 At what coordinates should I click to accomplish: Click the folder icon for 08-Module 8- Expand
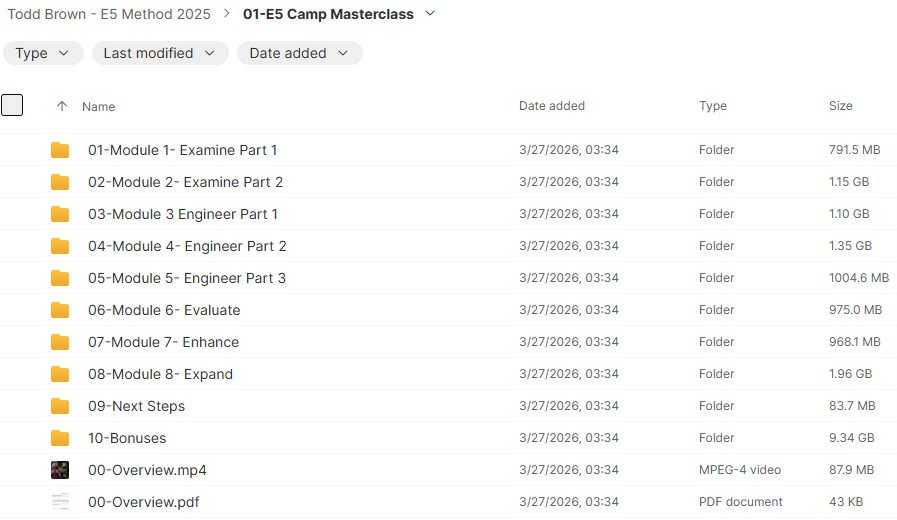point(60,374)
